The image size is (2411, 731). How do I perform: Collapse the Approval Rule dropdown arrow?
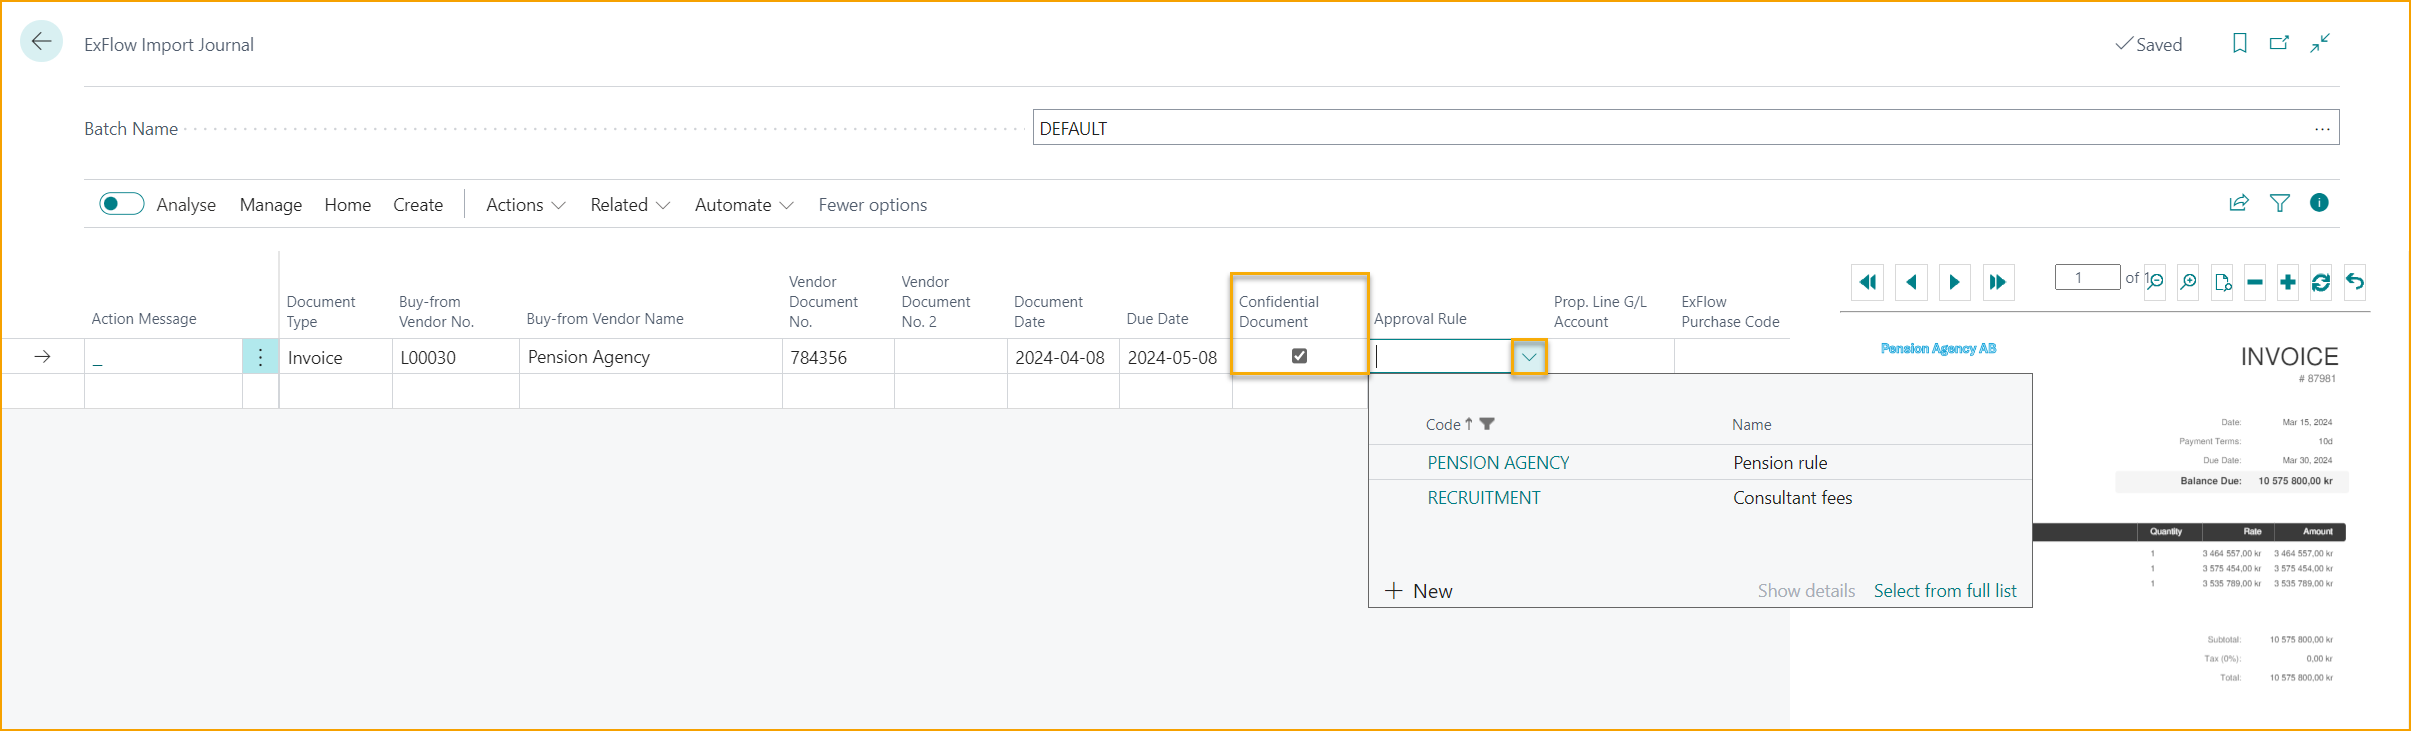1529,357
